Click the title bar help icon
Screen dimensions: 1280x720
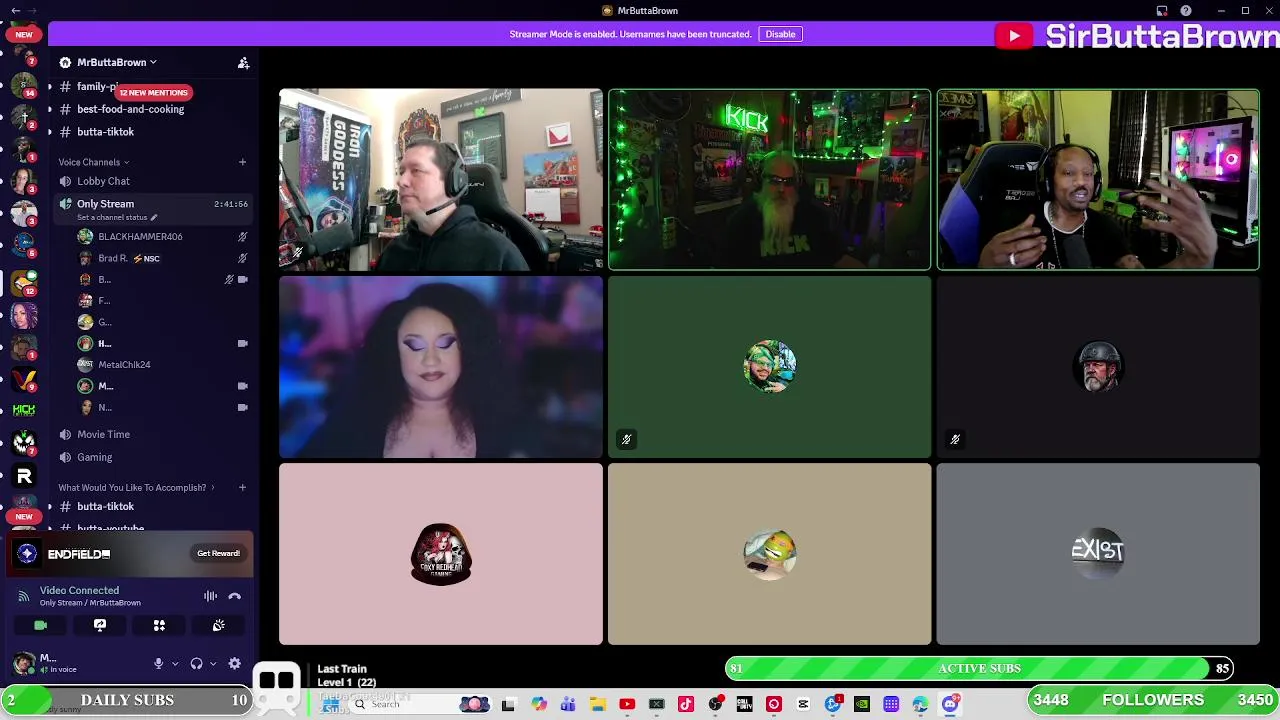coord(1186,11)
